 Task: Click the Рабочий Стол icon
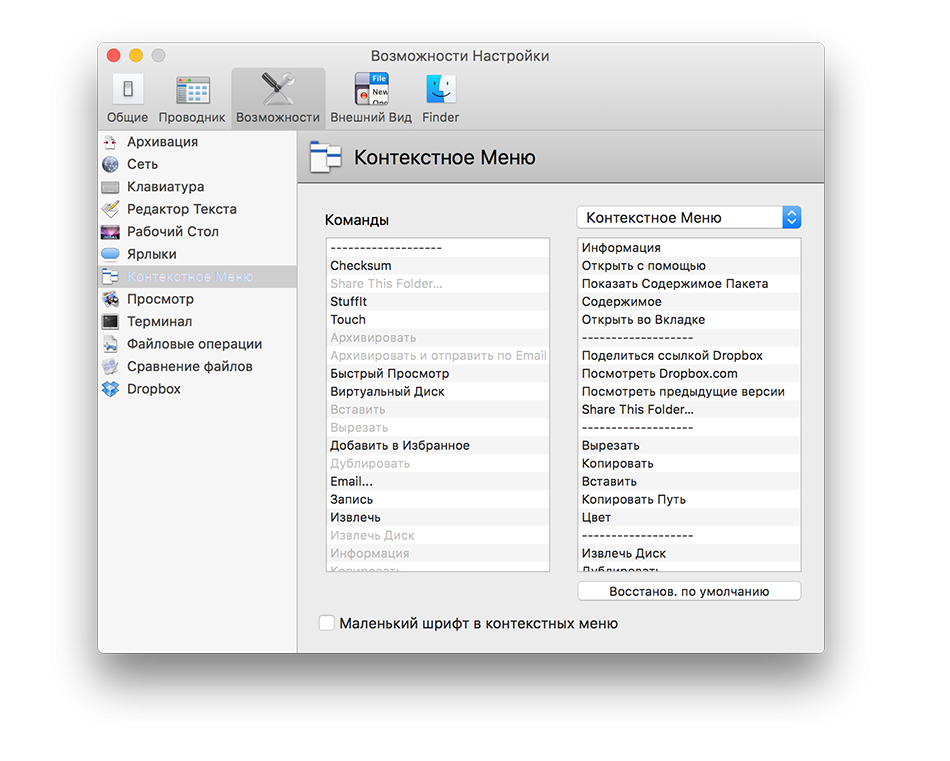coord(110,231)
